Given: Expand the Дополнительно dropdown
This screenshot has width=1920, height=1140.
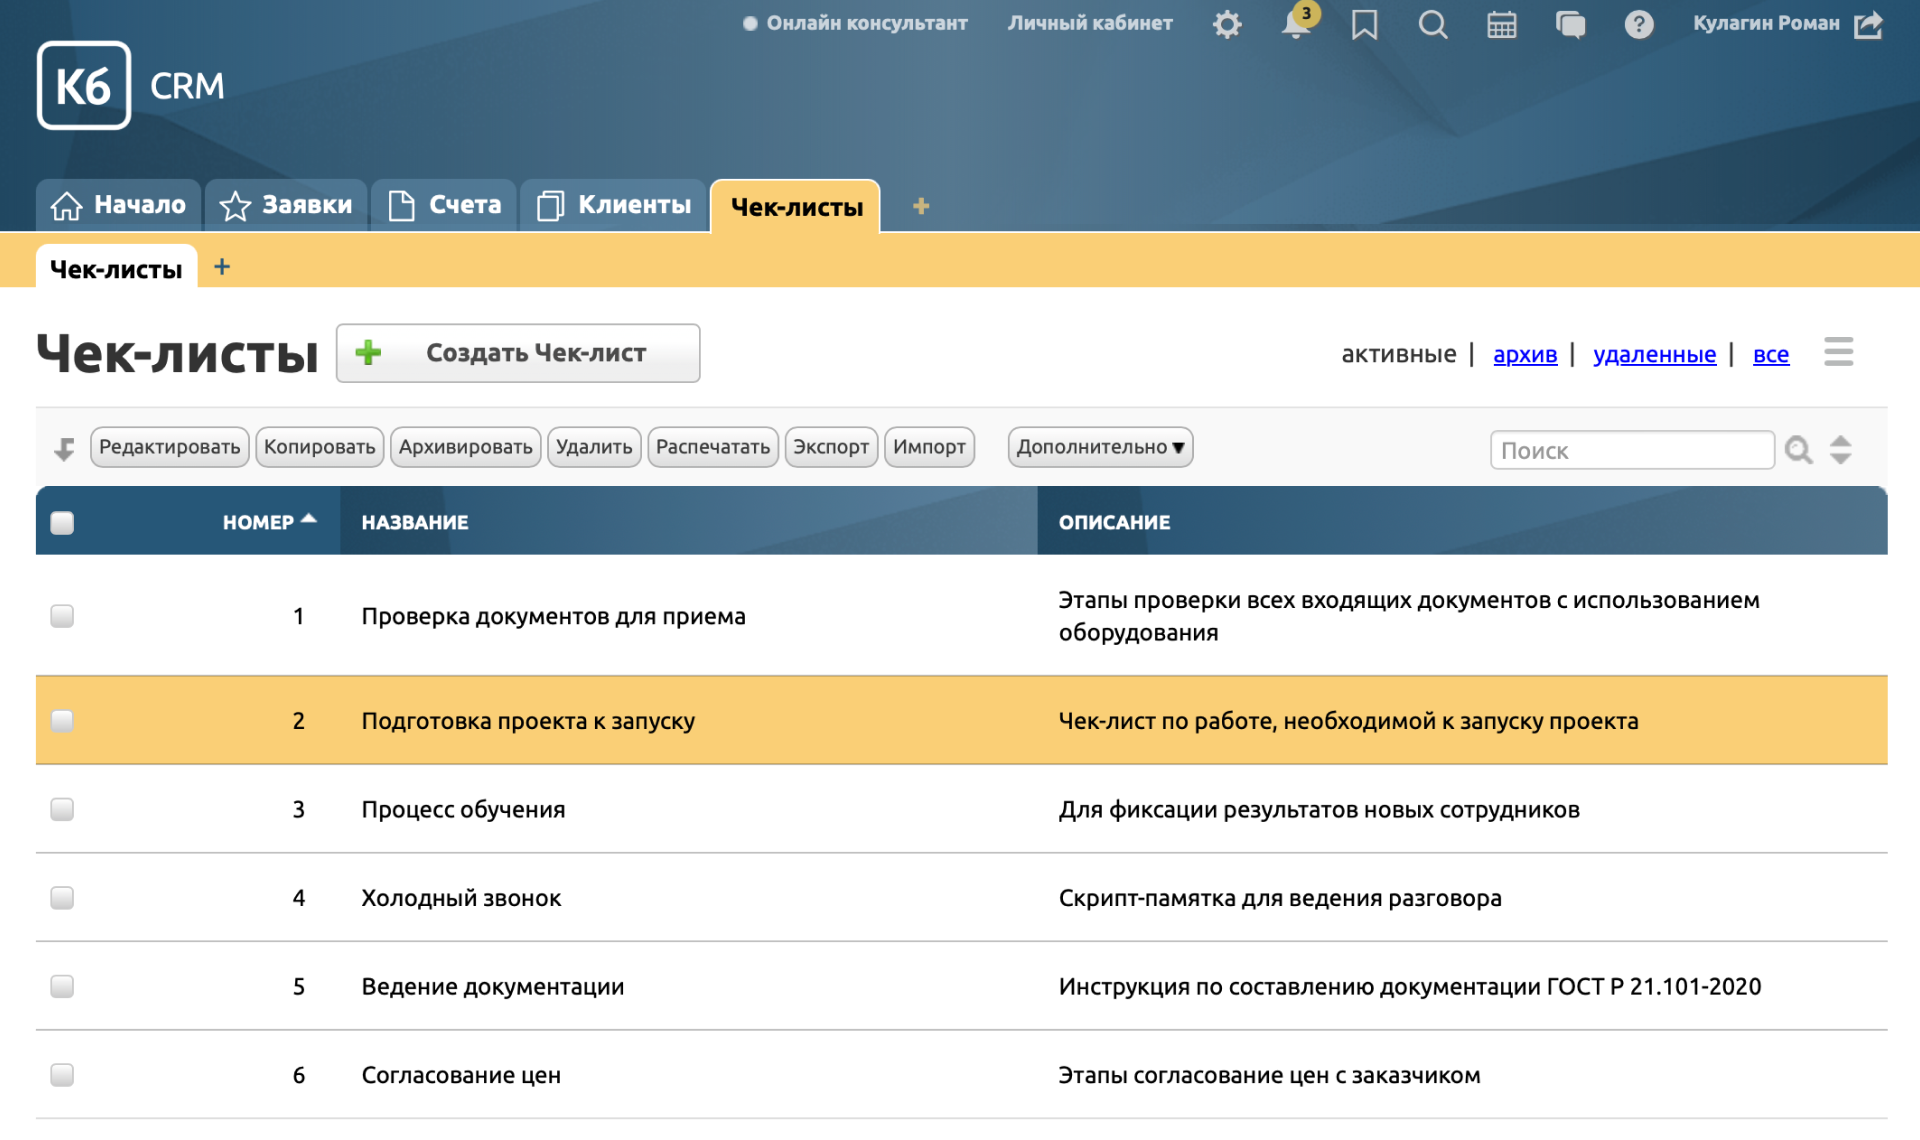Looking at the screenshot, I should pyautogui.click(x=1100, y=447).
